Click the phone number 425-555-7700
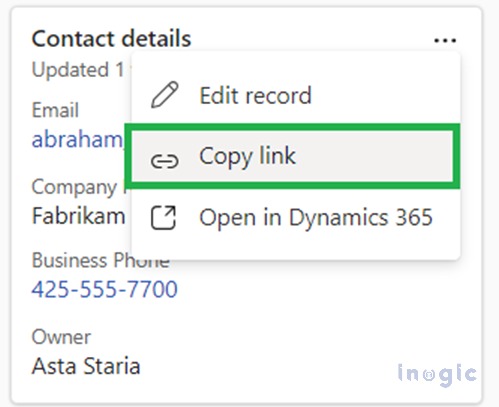Screen dimensions: 499x407 104,289
